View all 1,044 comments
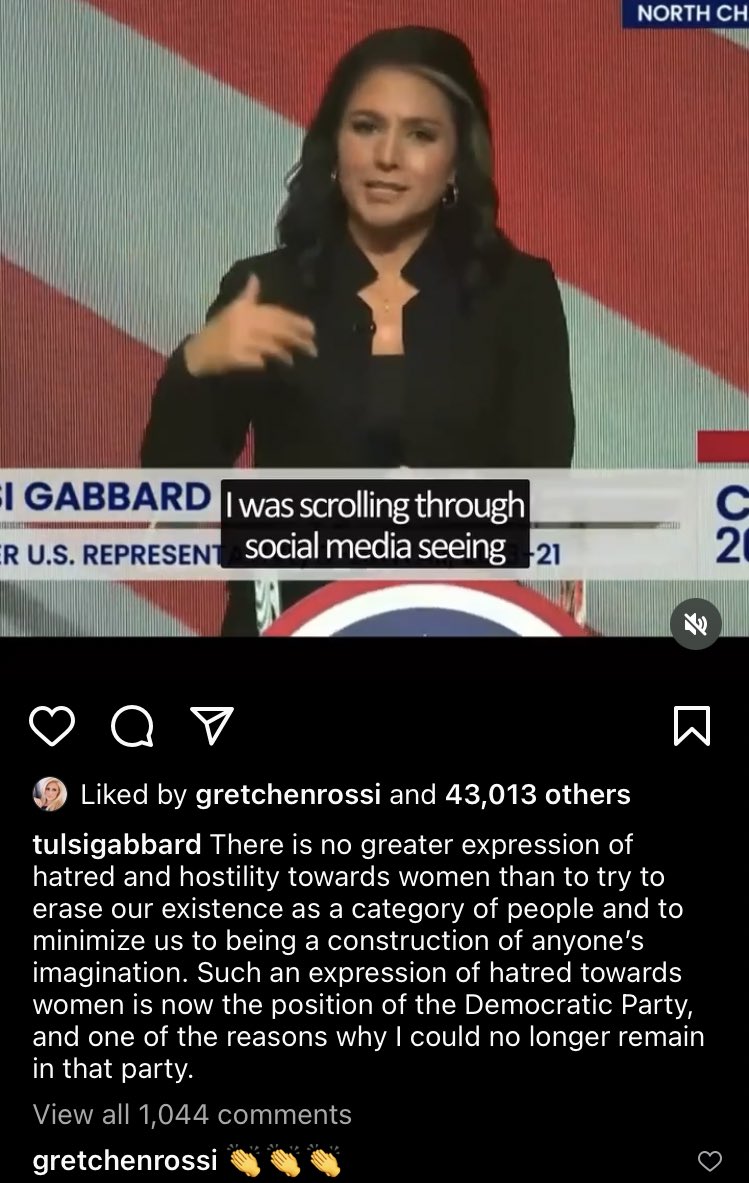The height and width of the screenshot is (1183, 749). [192, 1114]
